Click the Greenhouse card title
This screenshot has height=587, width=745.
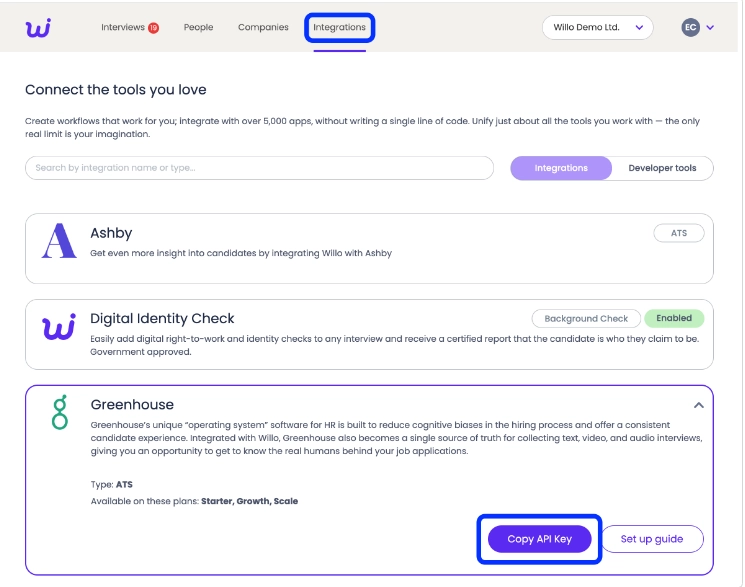[132, 404]
